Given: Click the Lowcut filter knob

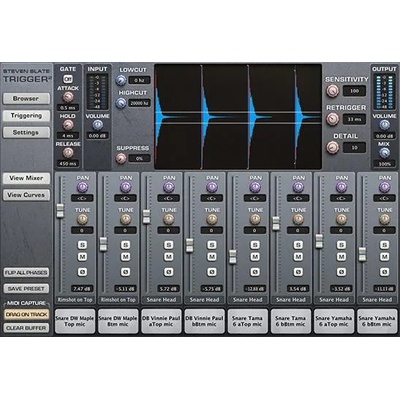Looking at the screenshot, I should click(x=121, y=80).
